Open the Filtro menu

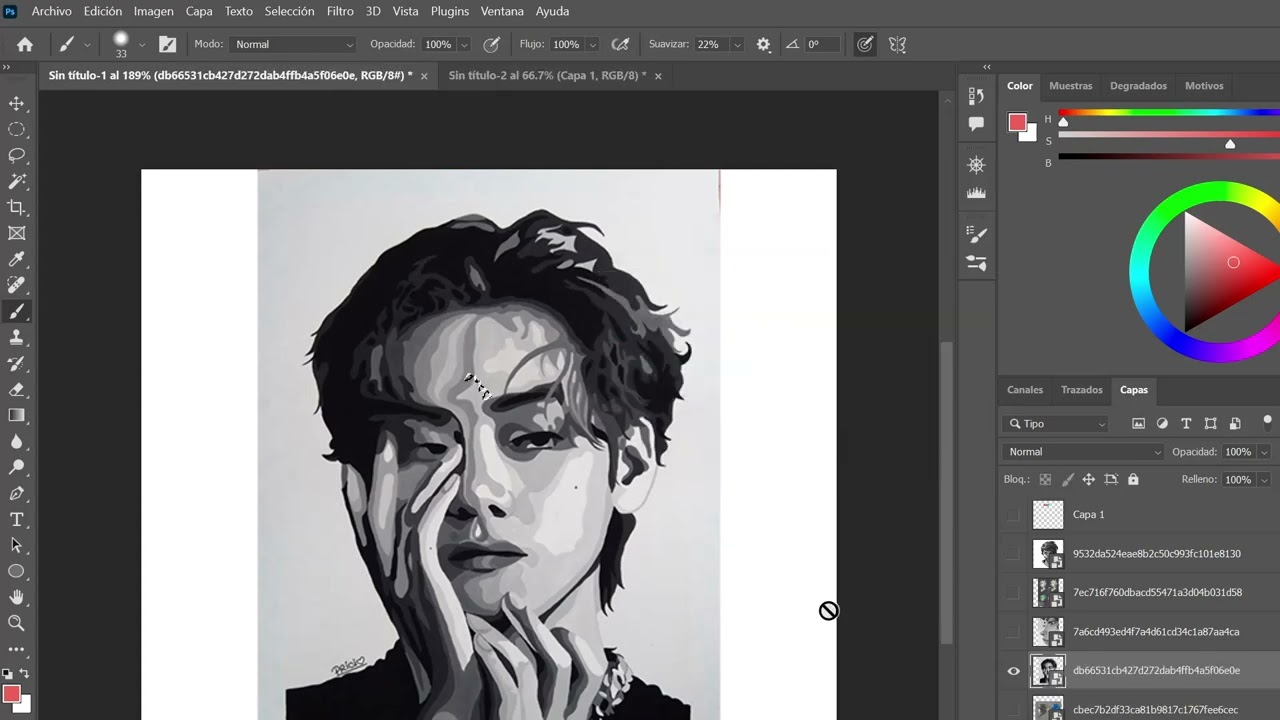pos(340,11)
